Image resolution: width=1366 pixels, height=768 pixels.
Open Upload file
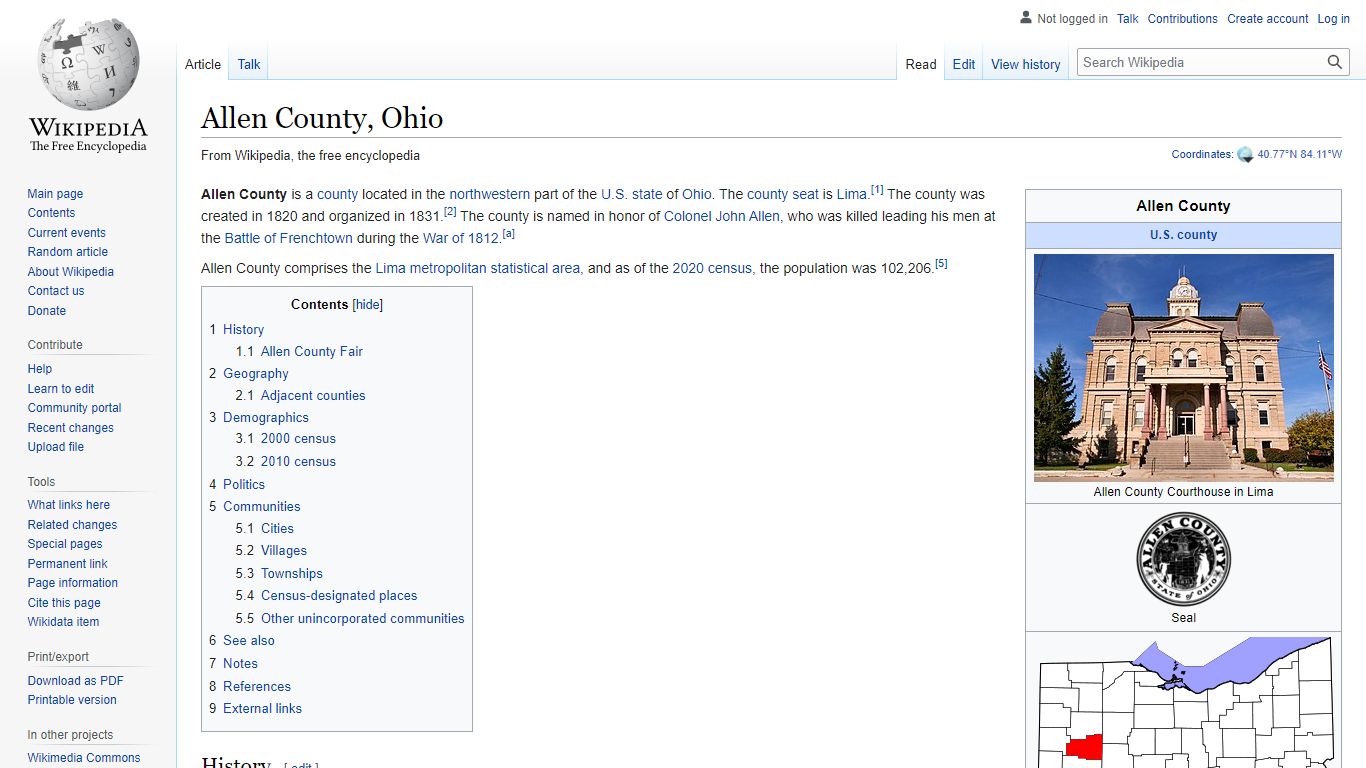pos(56,447)
